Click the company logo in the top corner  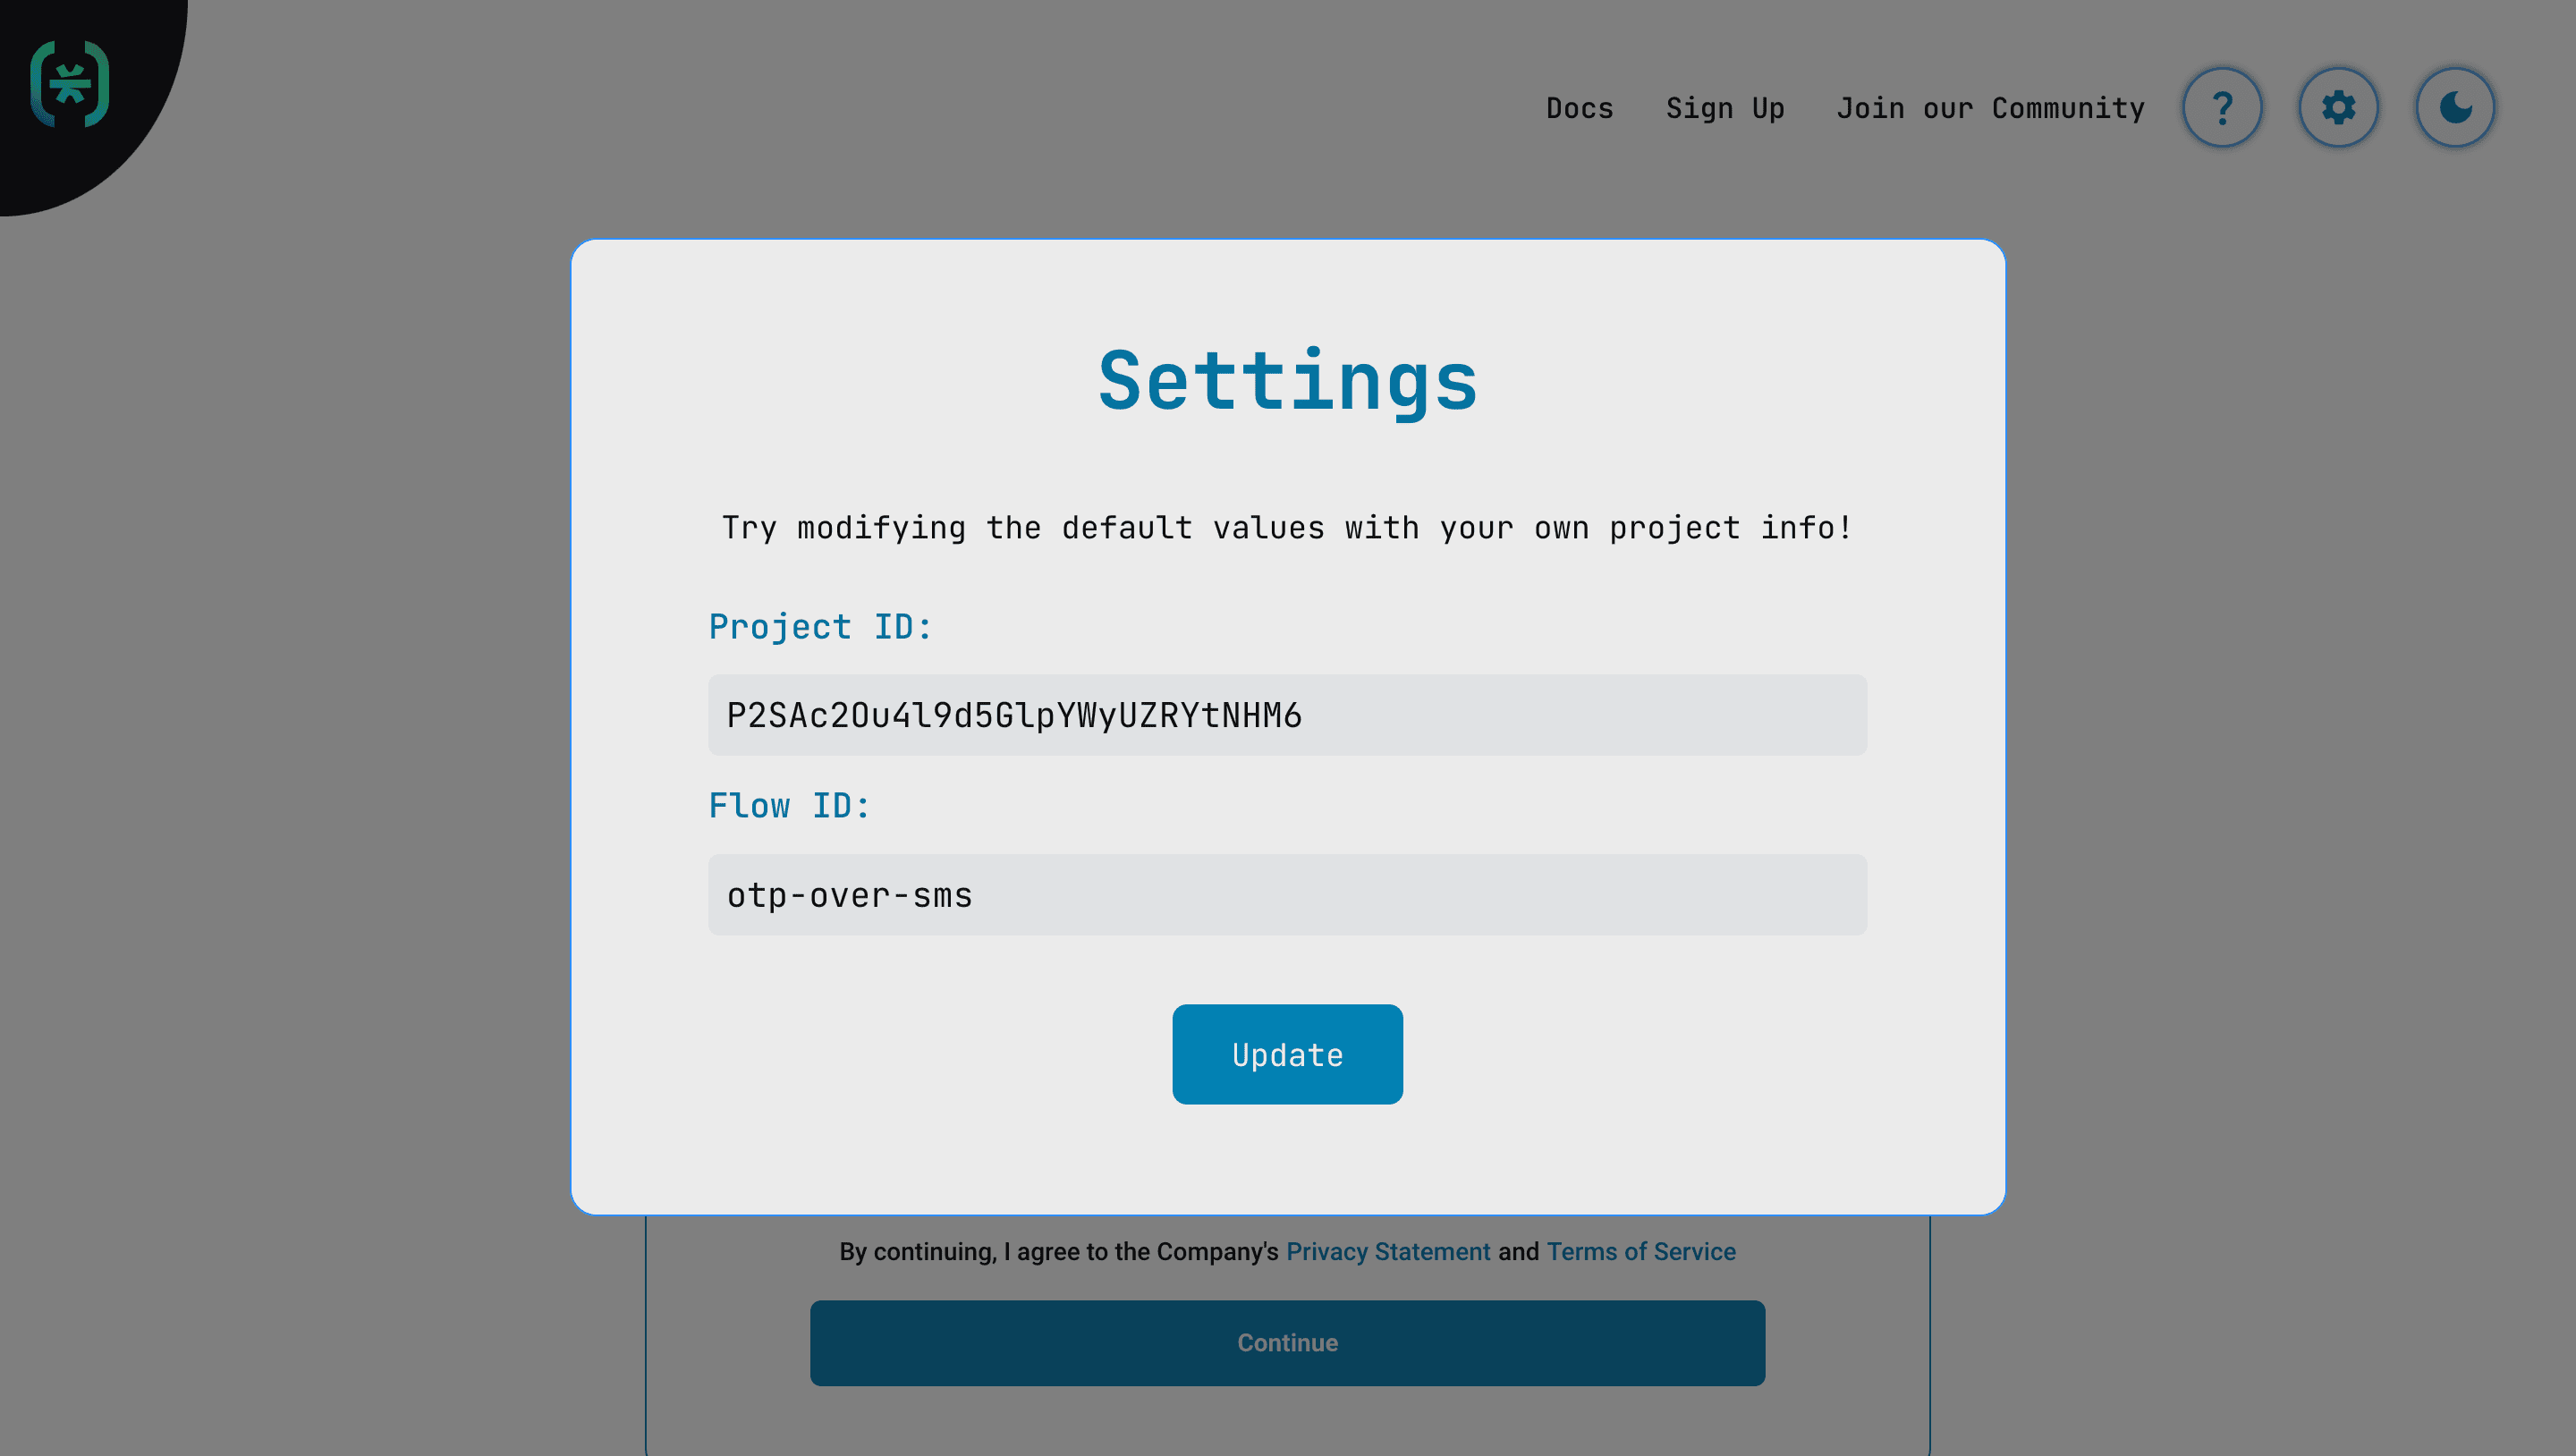(70, 85)
